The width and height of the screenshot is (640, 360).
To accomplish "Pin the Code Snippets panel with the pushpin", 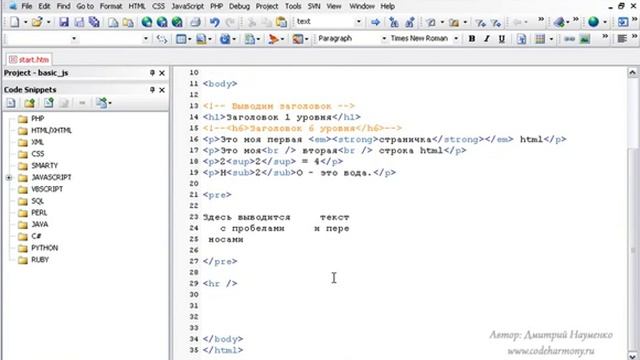I will tap(152, 90).
